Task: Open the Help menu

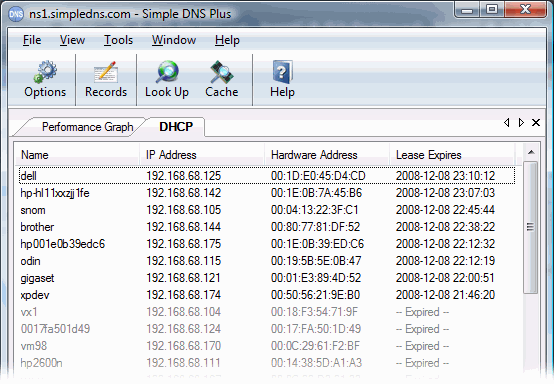Action: [x=227, y=40]
